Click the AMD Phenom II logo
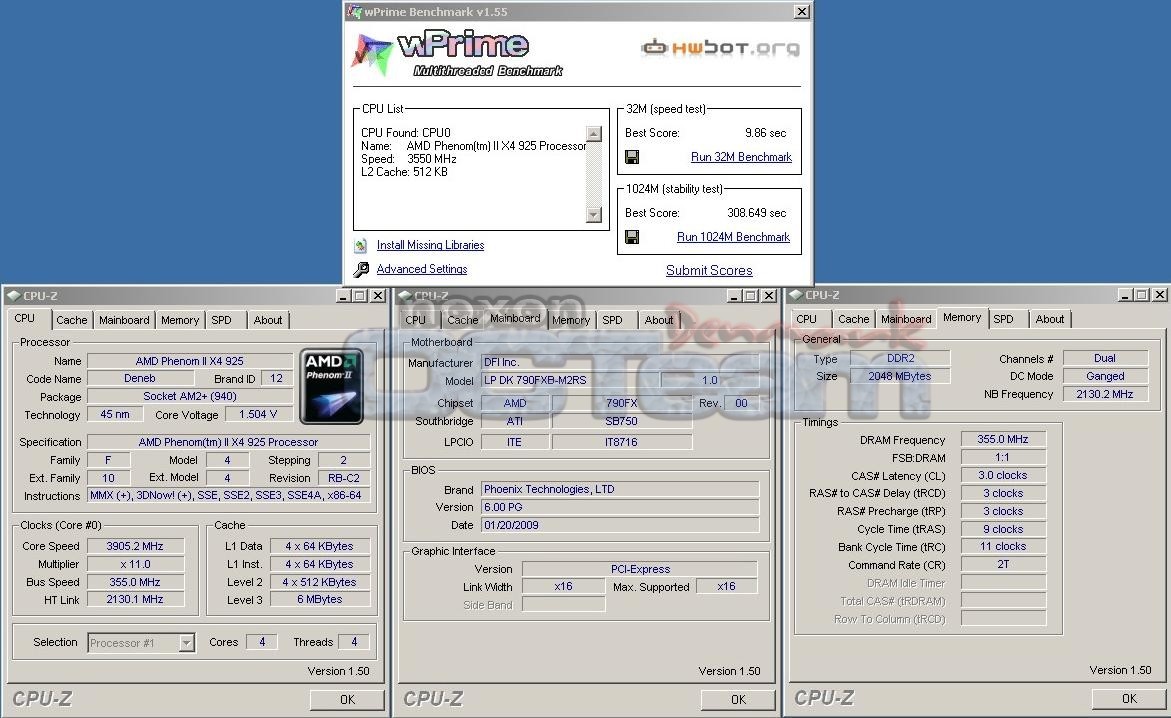The image size is (1171, 718). pos(332,386)
